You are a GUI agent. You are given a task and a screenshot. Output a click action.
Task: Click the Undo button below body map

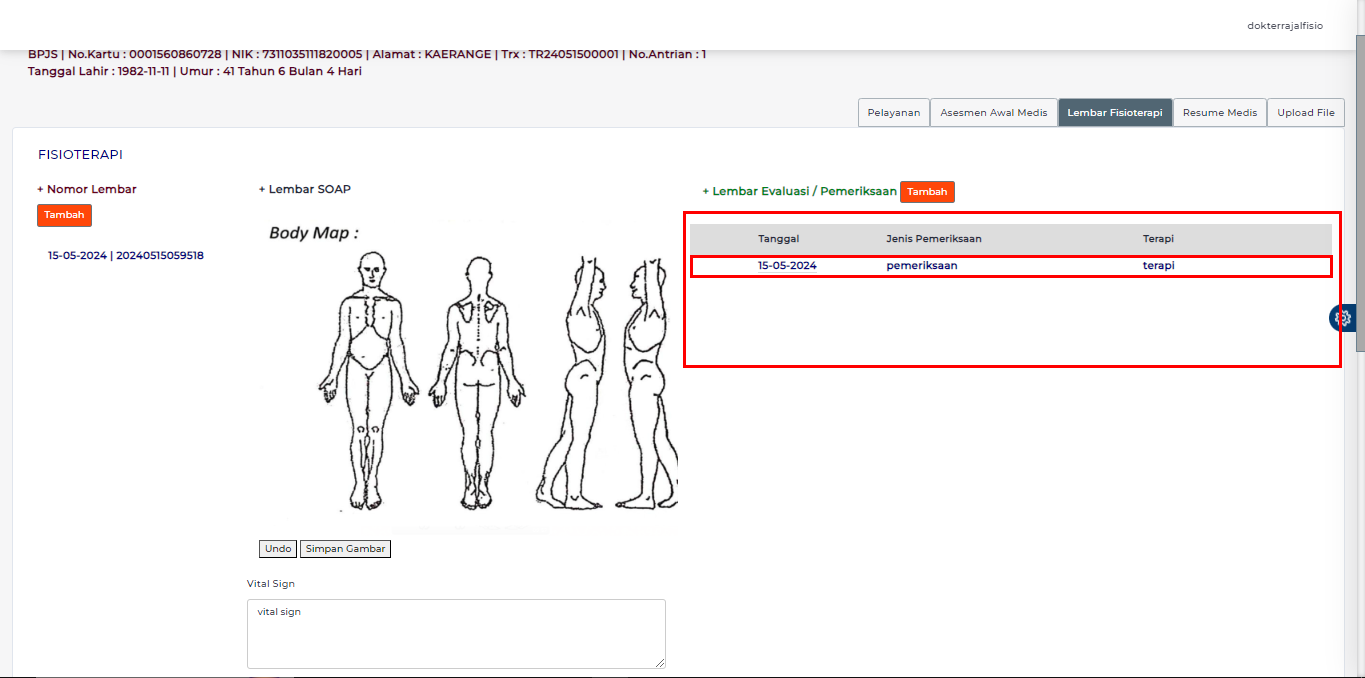(x=278, y=549)
